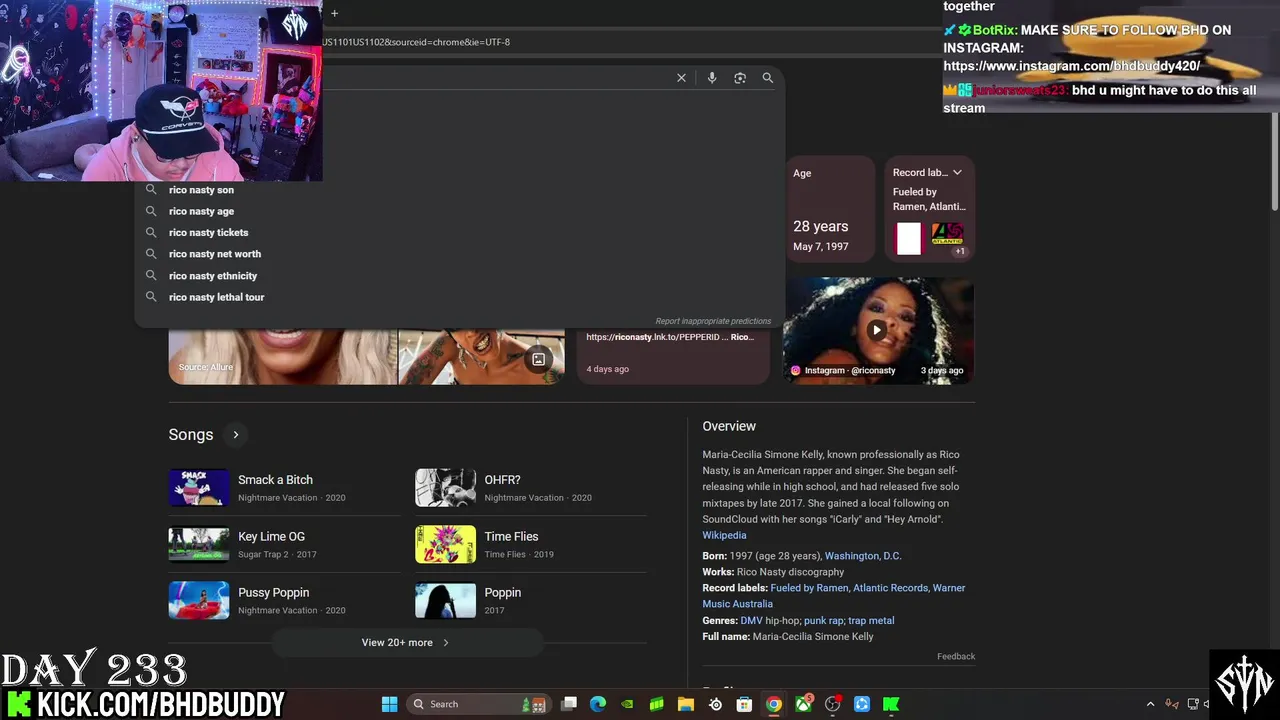
Task: Open File Explorer folder icon in taskbar
Action: pos(686,704)
